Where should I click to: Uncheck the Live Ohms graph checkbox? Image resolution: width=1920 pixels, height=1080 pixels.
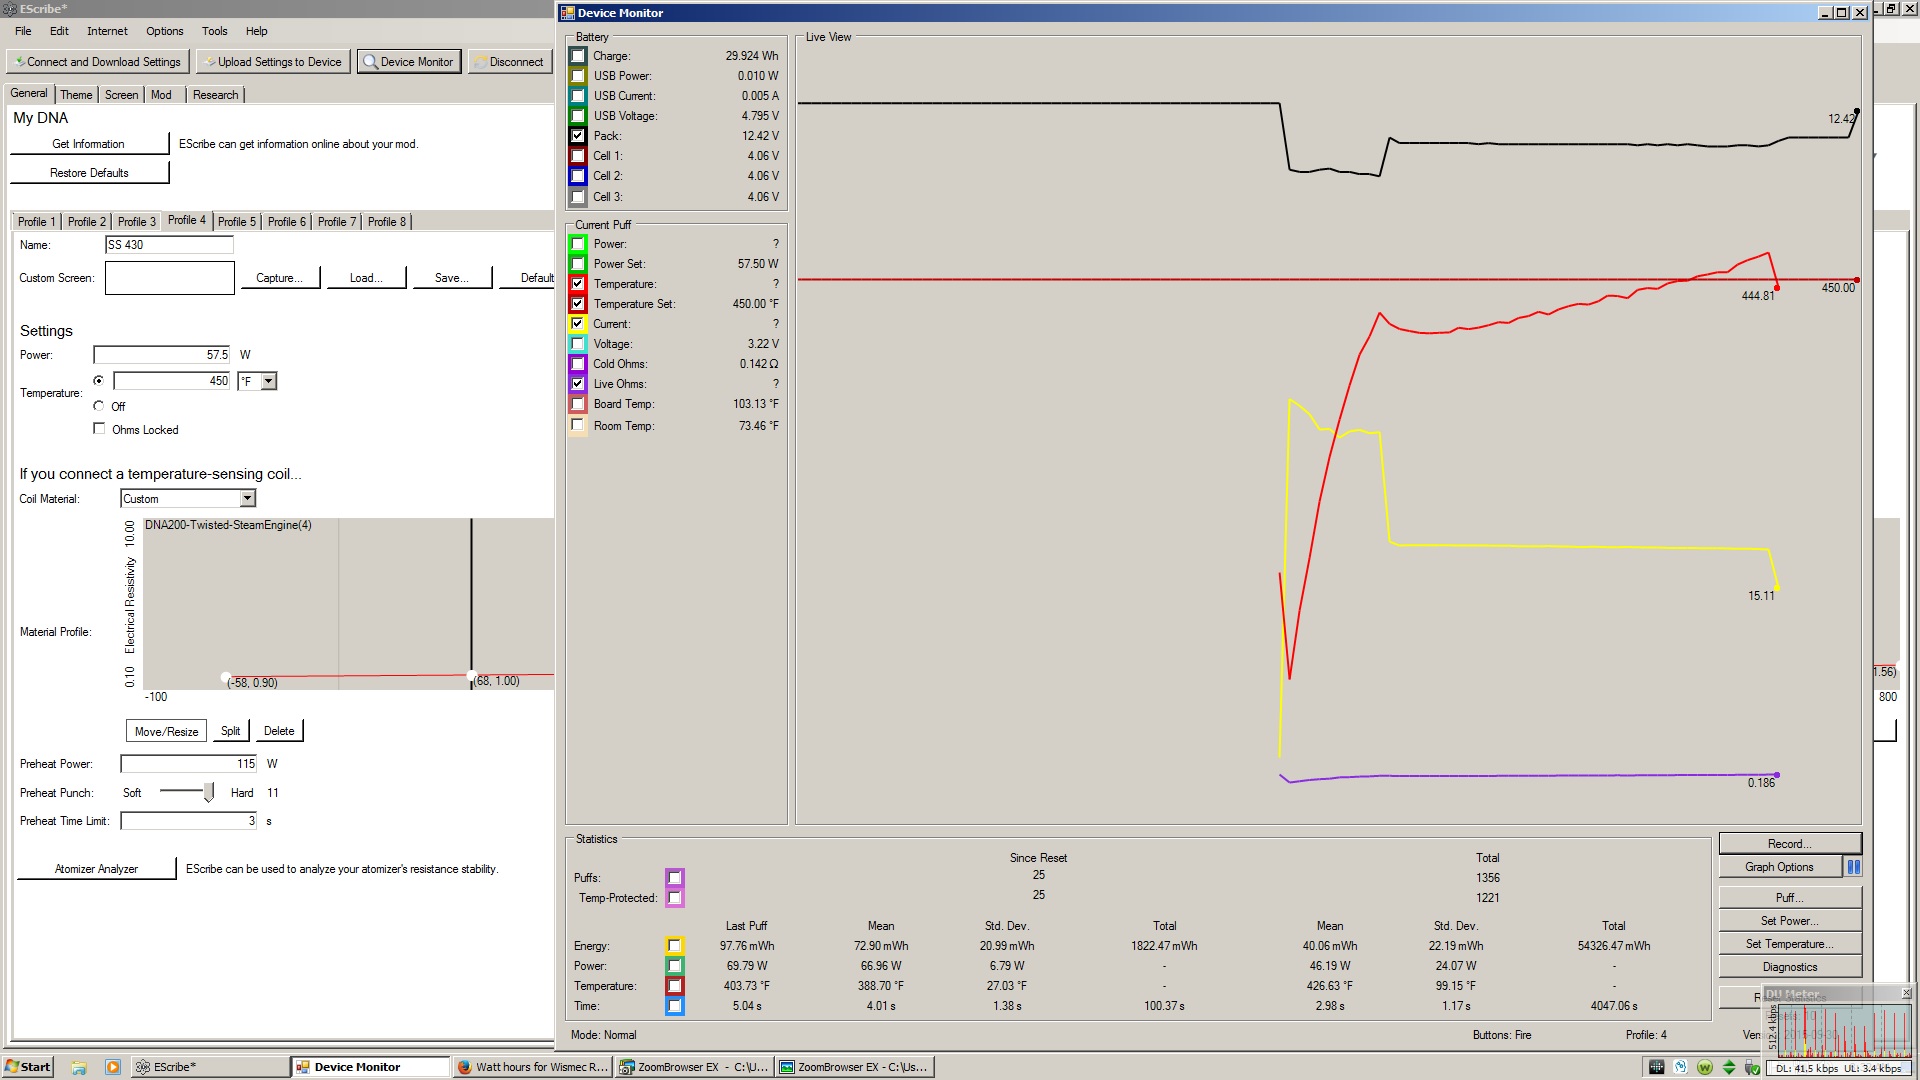[x=578, y=384]
